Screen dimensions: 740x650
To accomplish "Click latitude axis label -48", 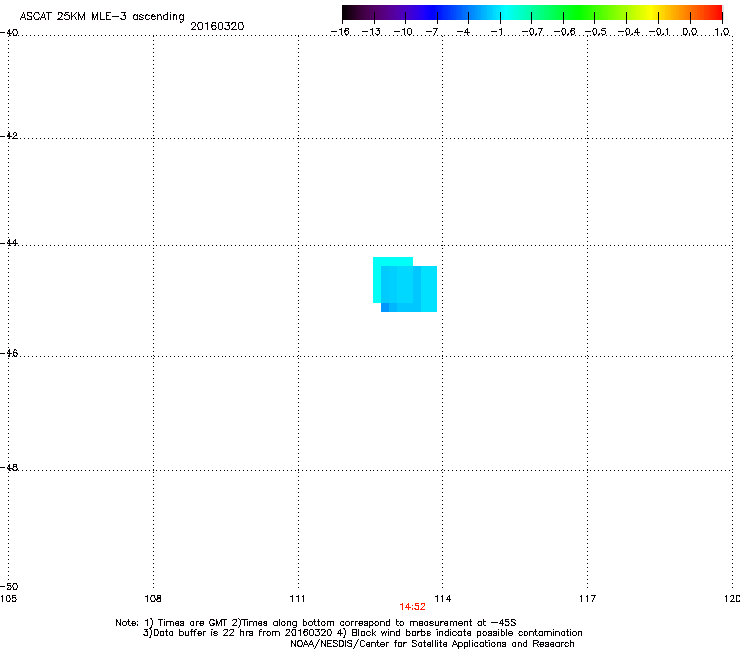I will [9, 467].
